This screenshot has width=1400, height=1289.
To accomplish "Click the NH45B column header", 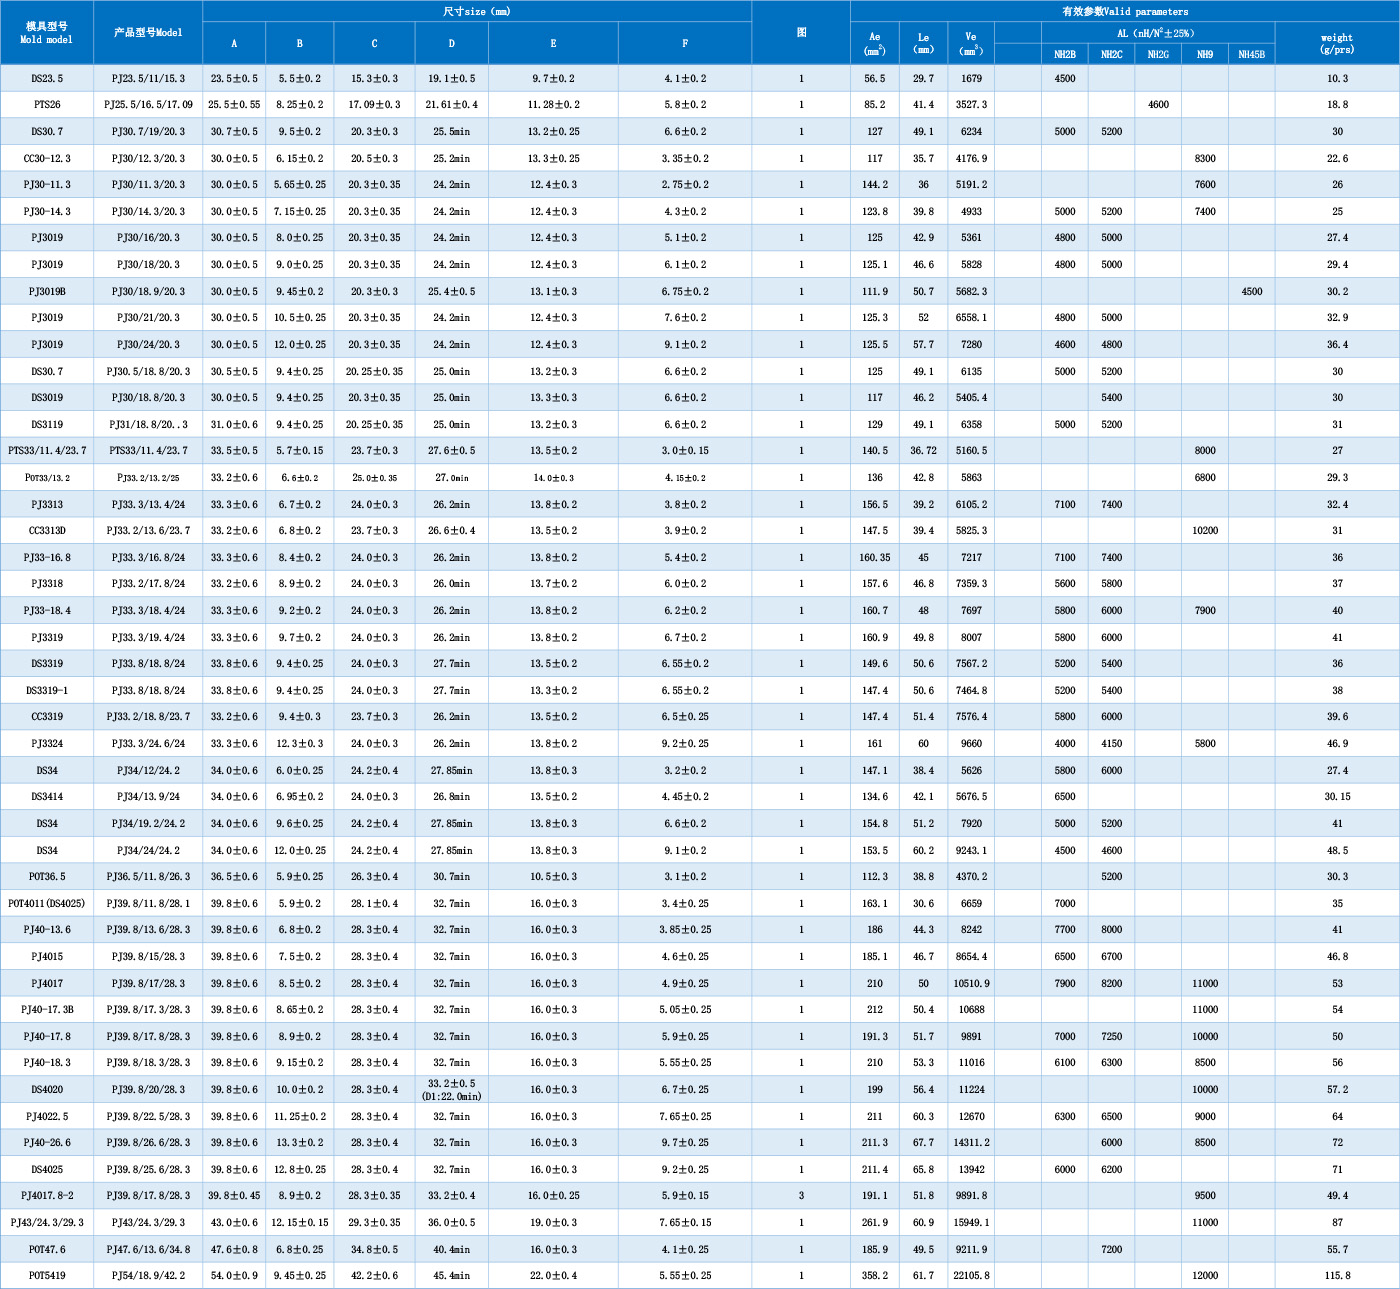I will coord(1251,54).
